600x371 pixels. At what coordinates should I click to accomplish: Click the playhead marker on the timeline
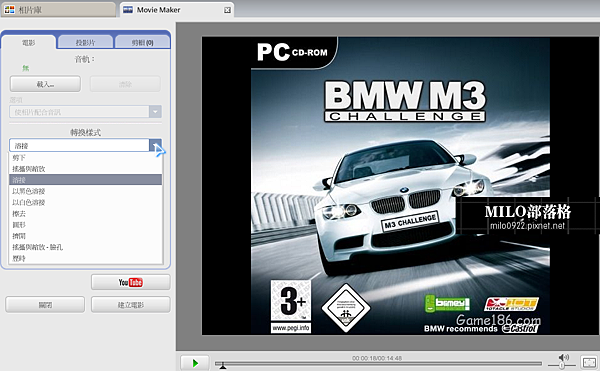tap(223, 366)
